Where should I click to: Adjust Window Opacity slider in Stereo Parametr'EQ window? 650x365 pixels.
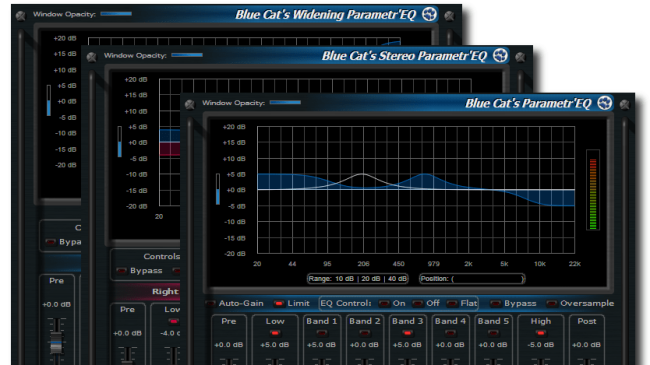[187, 55]
